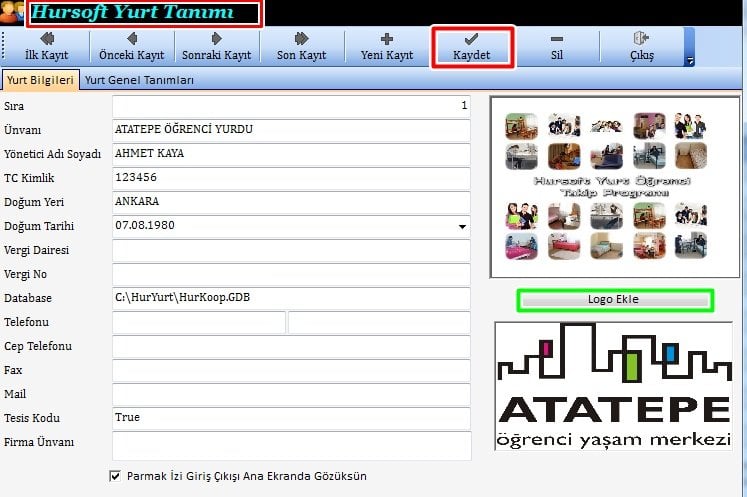Select the Yurt Bilgileri tab
Image resolution: width=747 pixels, height=497 pixels.
click(x=39, y=80)
